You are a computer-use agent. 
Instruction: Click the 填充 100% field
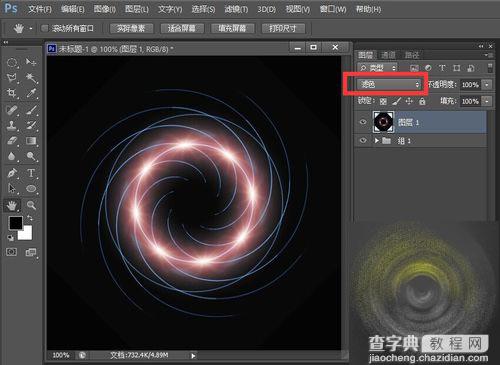[471, 101]
